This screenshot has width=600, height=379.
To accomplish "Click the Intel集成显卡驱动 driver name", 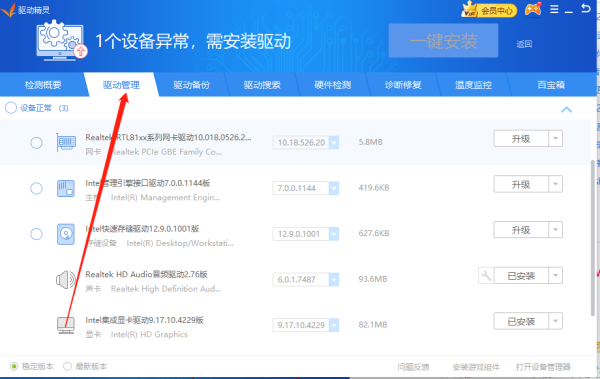I will pos(144,320).
